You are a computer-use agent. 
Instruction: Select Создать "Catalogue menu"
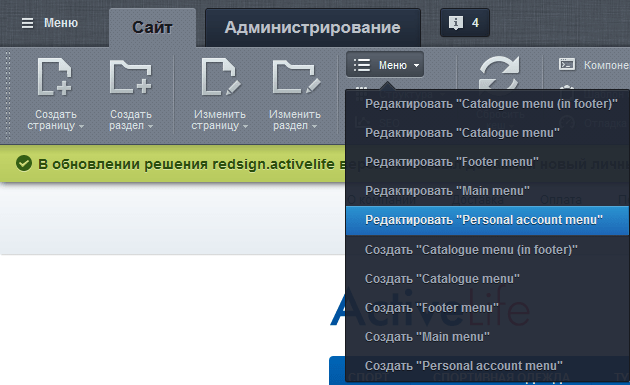488,279
